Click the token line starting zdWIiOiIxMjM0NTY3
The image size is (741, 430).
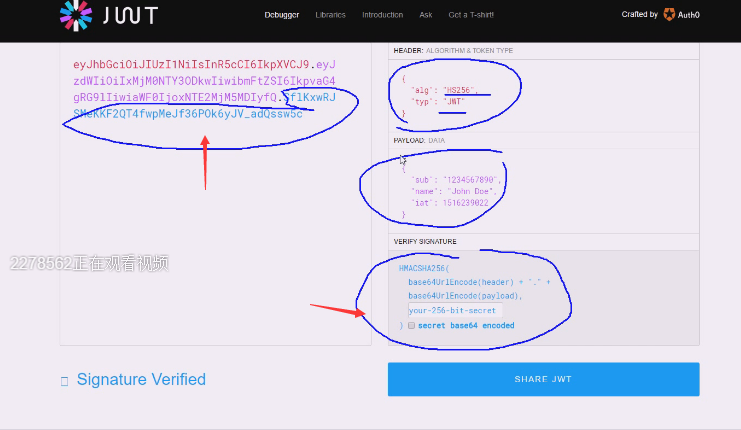(204, 81)
